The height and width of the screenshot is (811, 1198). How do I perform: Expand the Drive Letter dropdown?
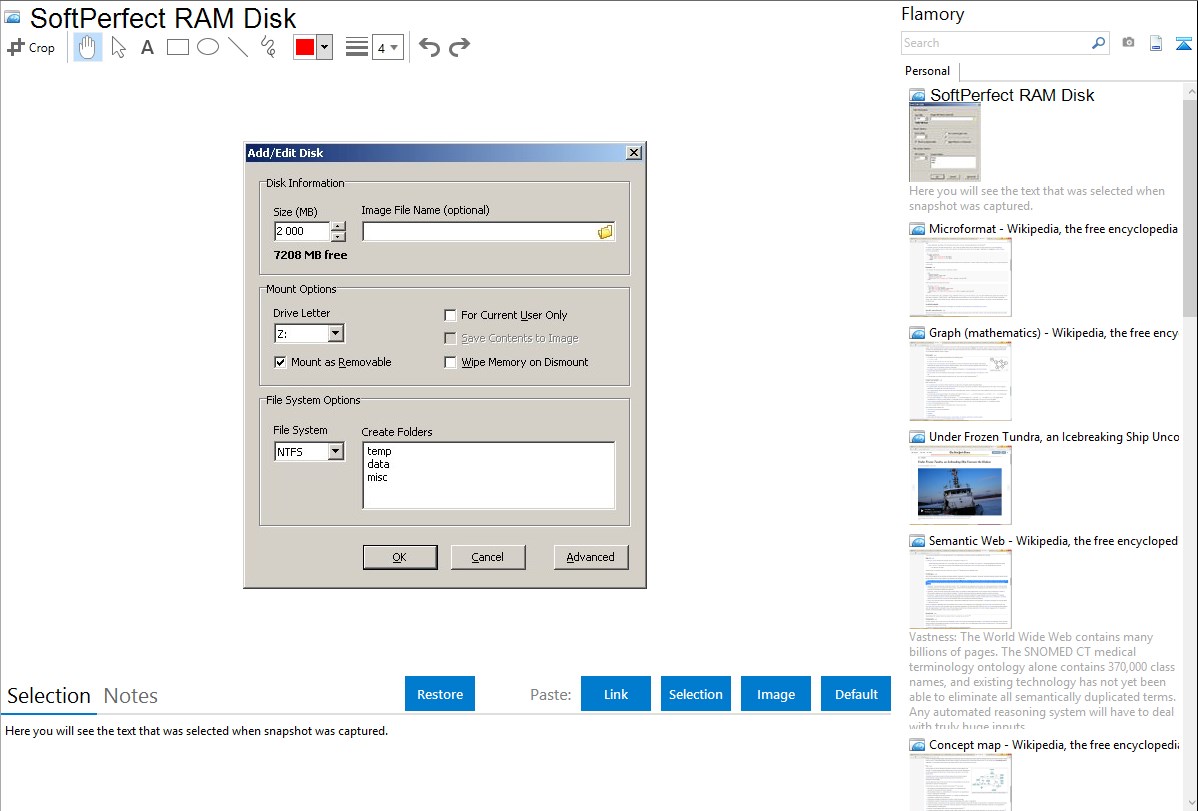click(335, 333)
